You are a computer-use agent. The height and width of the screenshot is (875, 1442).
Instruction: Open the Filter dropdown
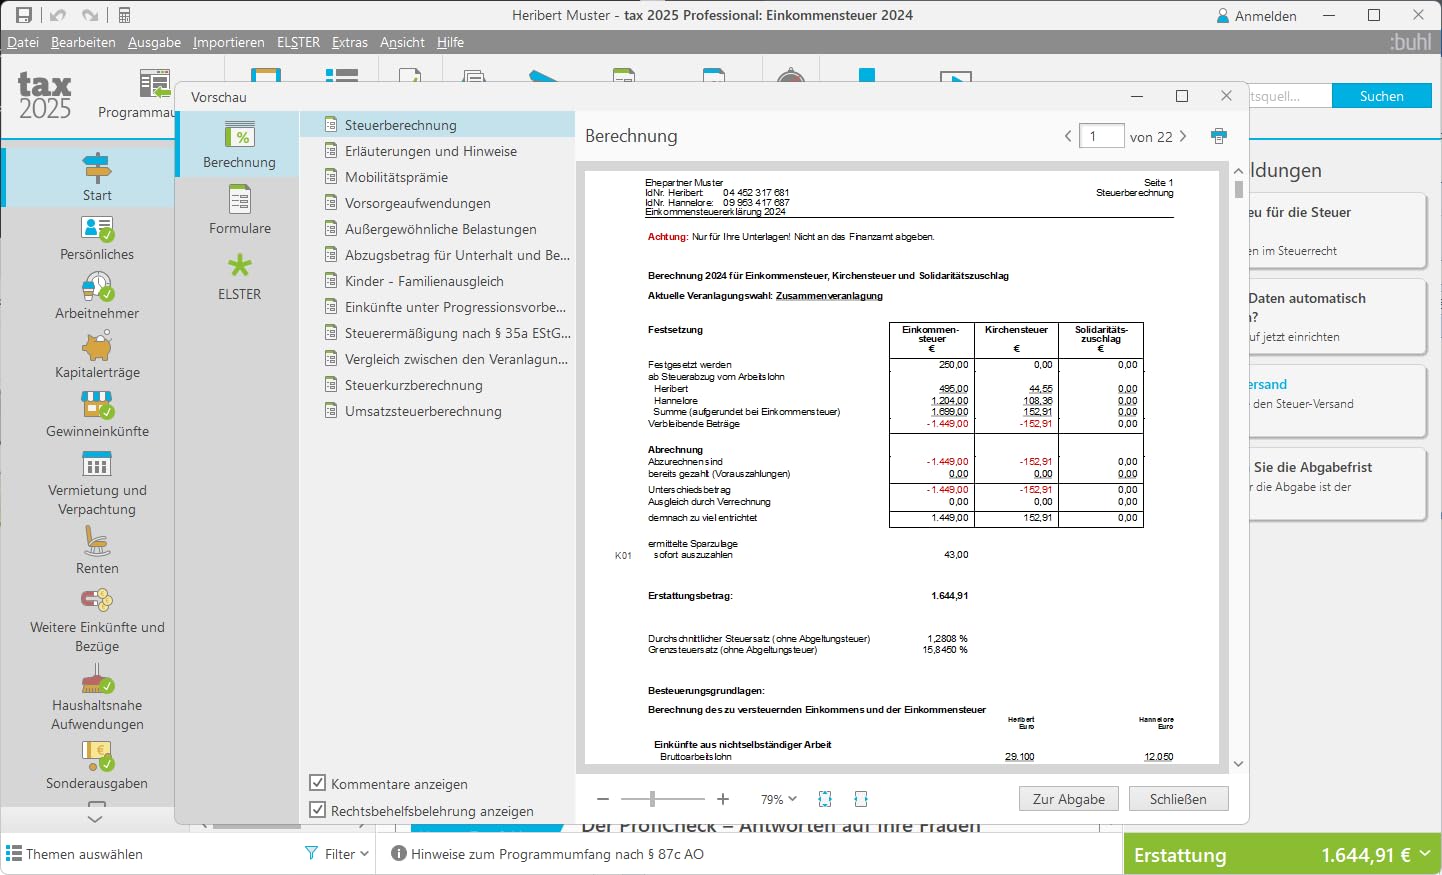pos(337,854)
